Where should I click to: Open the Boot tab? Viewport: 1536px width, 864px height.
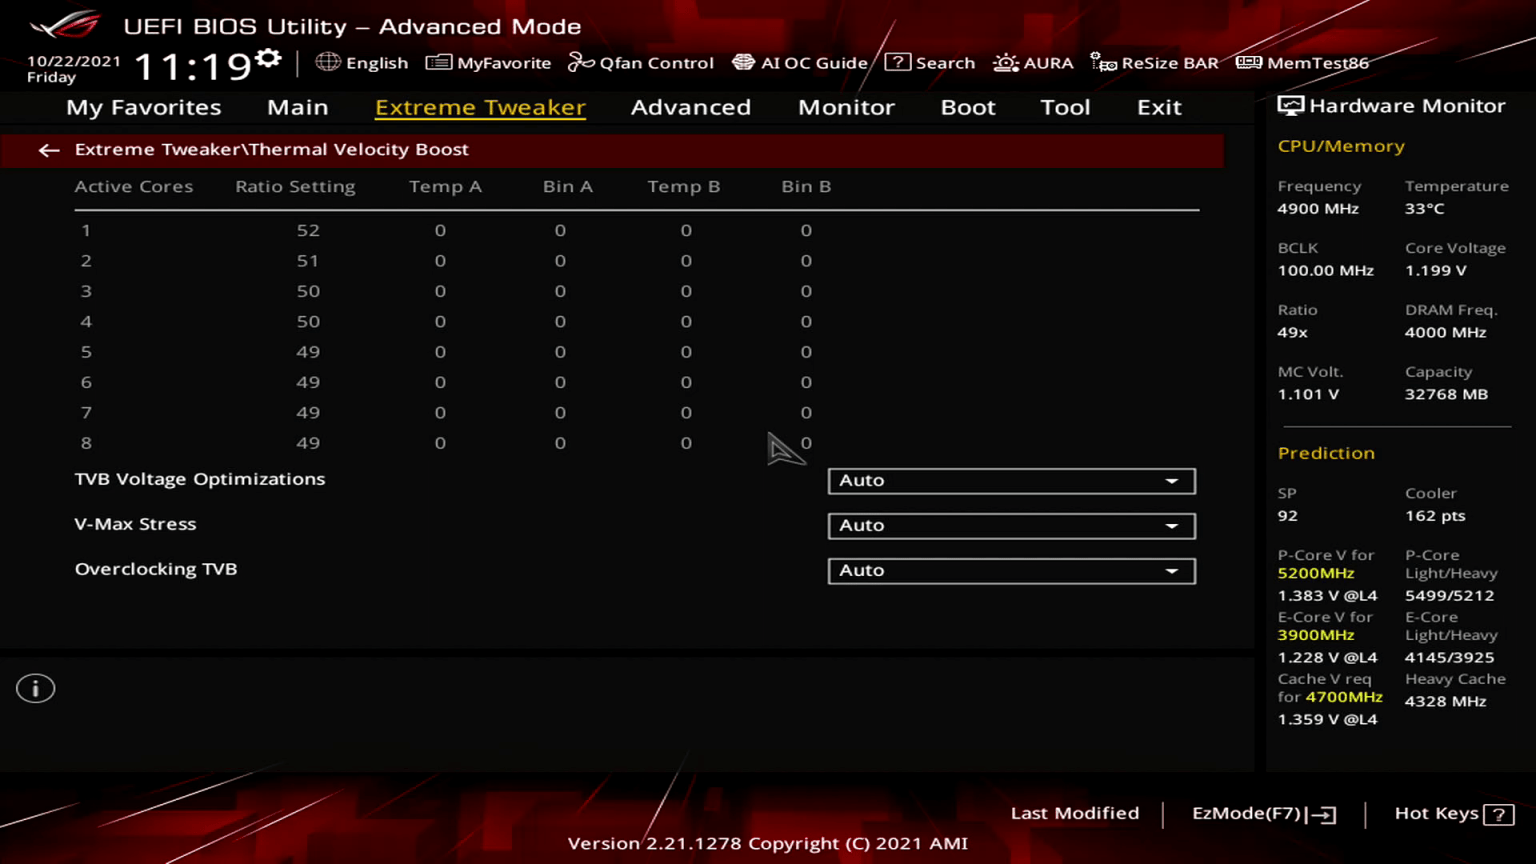click(968, 107)
